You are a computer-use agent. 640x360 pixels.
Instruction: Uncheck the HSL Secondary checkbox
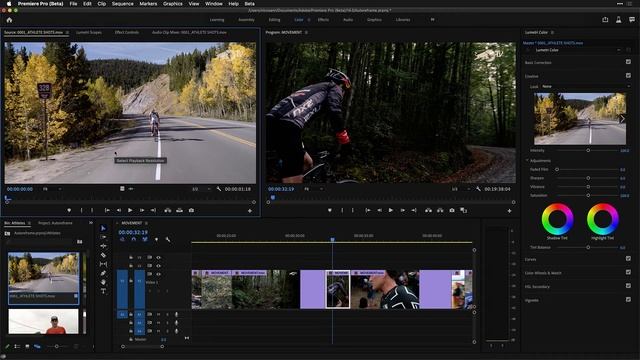tap(628, 286)
